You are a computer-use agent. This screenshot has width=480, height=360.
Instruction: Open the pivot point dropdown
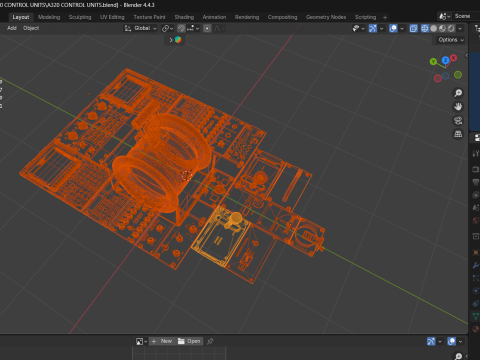(x=167, y=28)
